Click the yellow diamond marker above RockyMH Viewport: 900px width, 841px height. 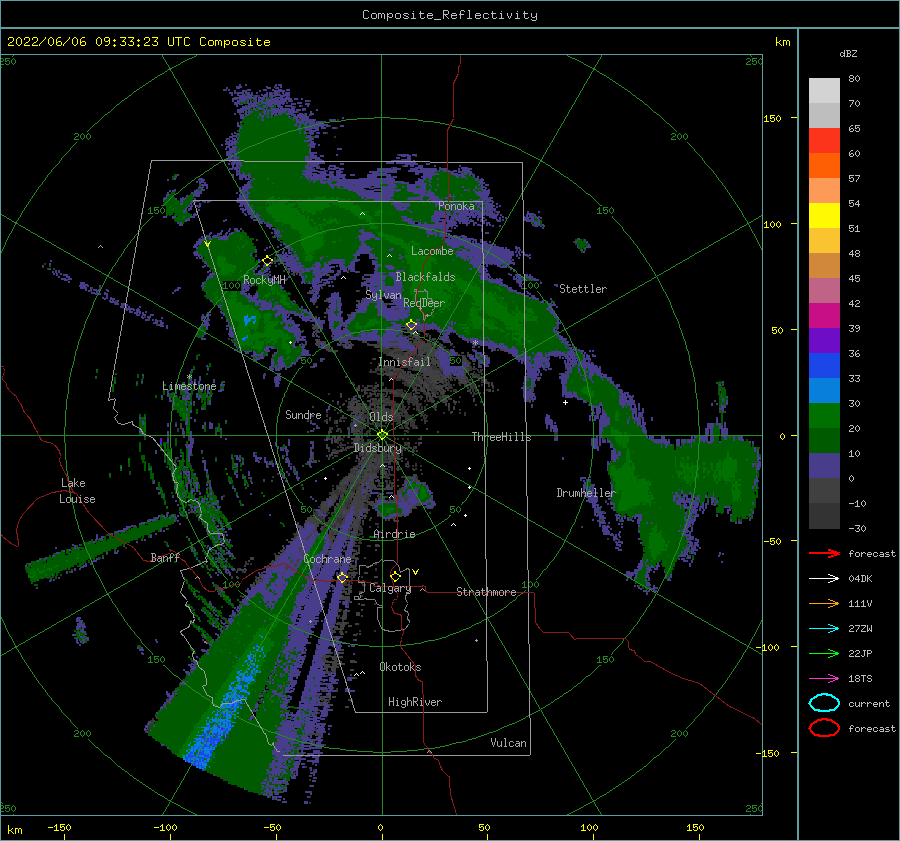click(267, 261)
